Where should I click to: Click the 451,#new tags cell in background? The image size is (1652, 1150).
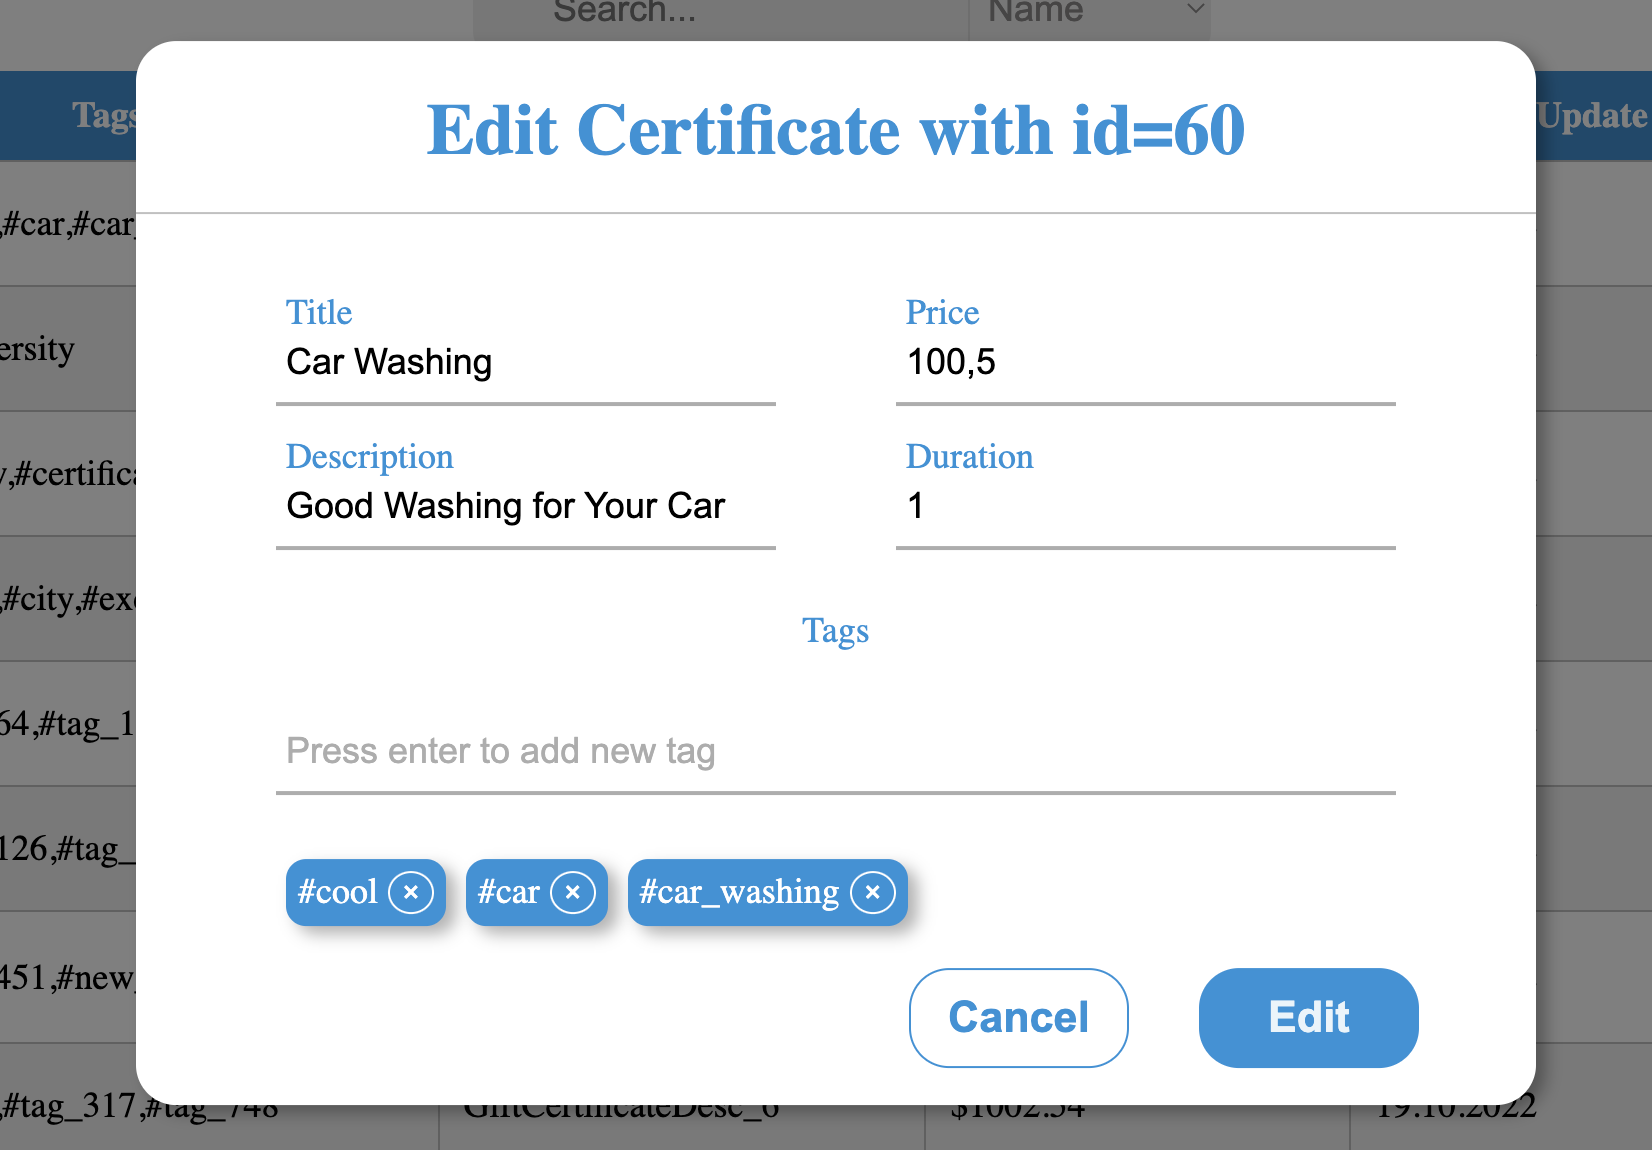tap(68, 977)
